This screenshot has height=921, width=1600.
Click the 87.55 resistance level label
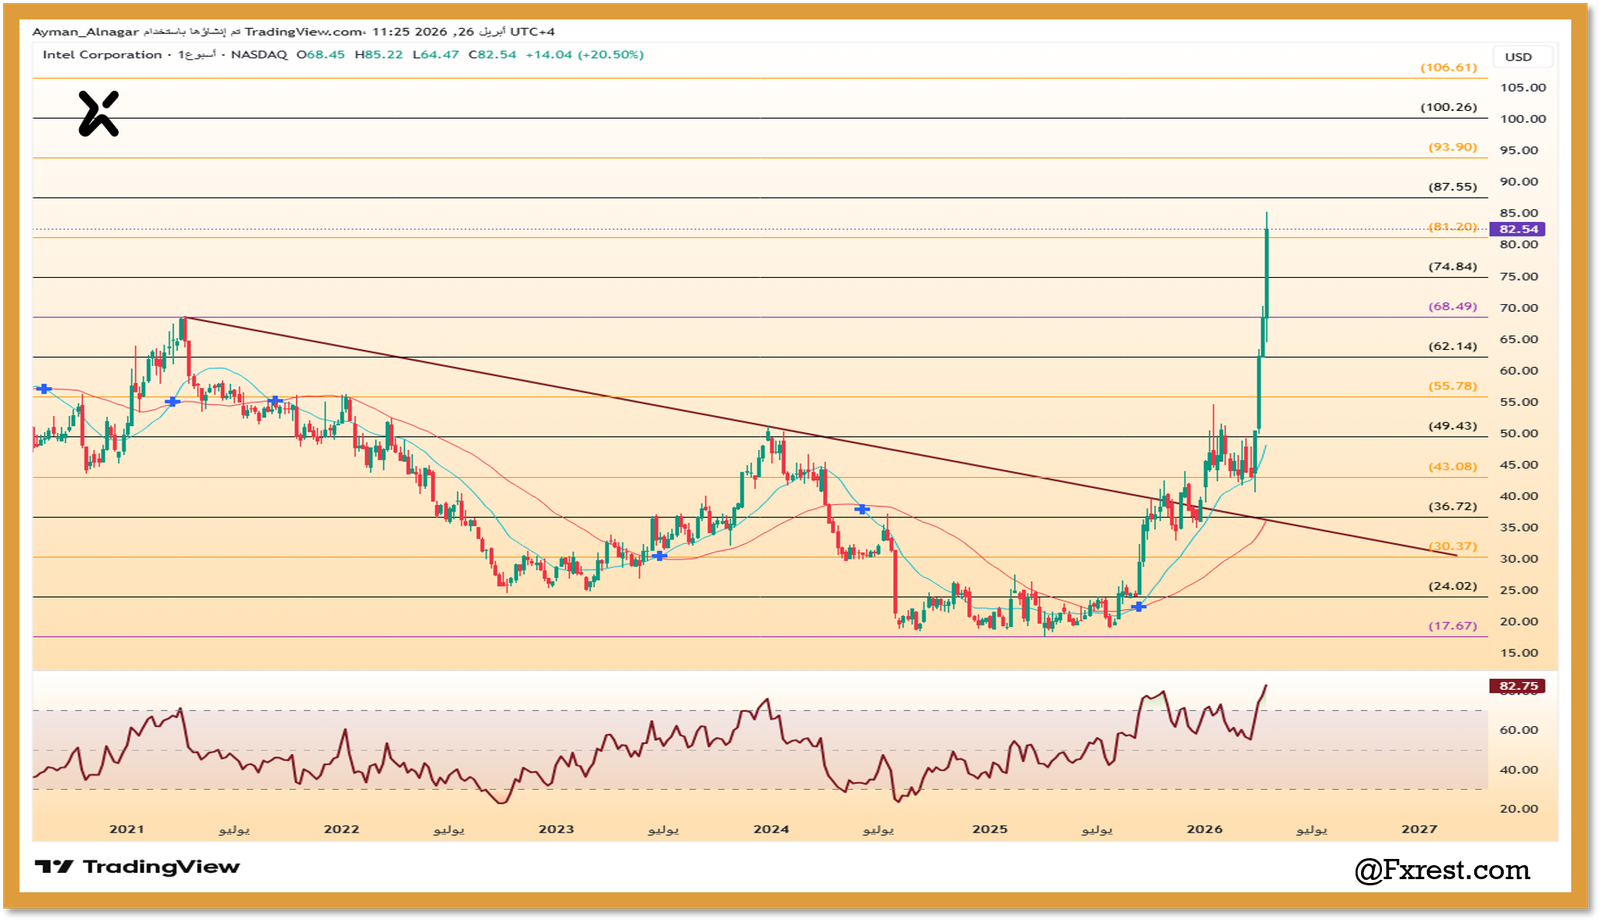click(x=1452, y=187)
